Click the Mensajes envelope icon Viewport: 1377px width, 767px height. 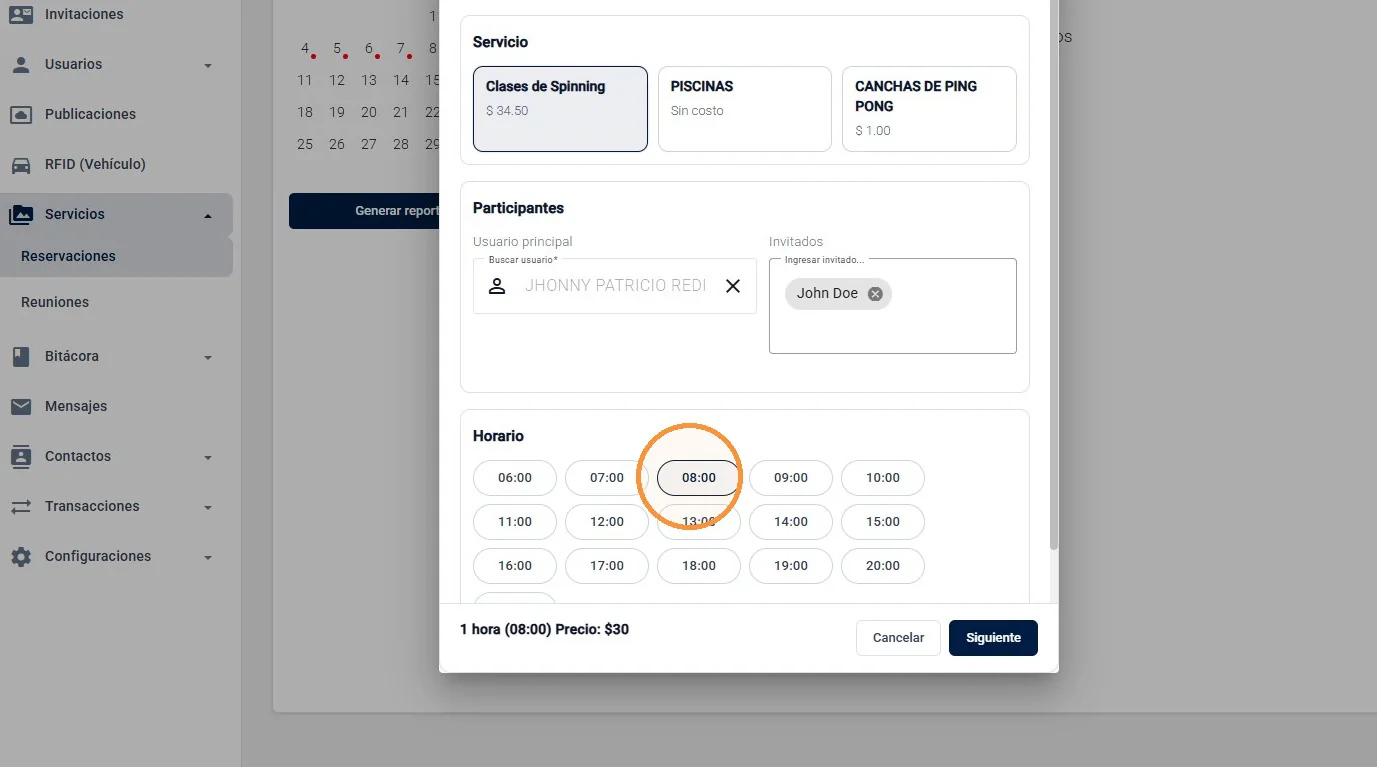[21, 406]
